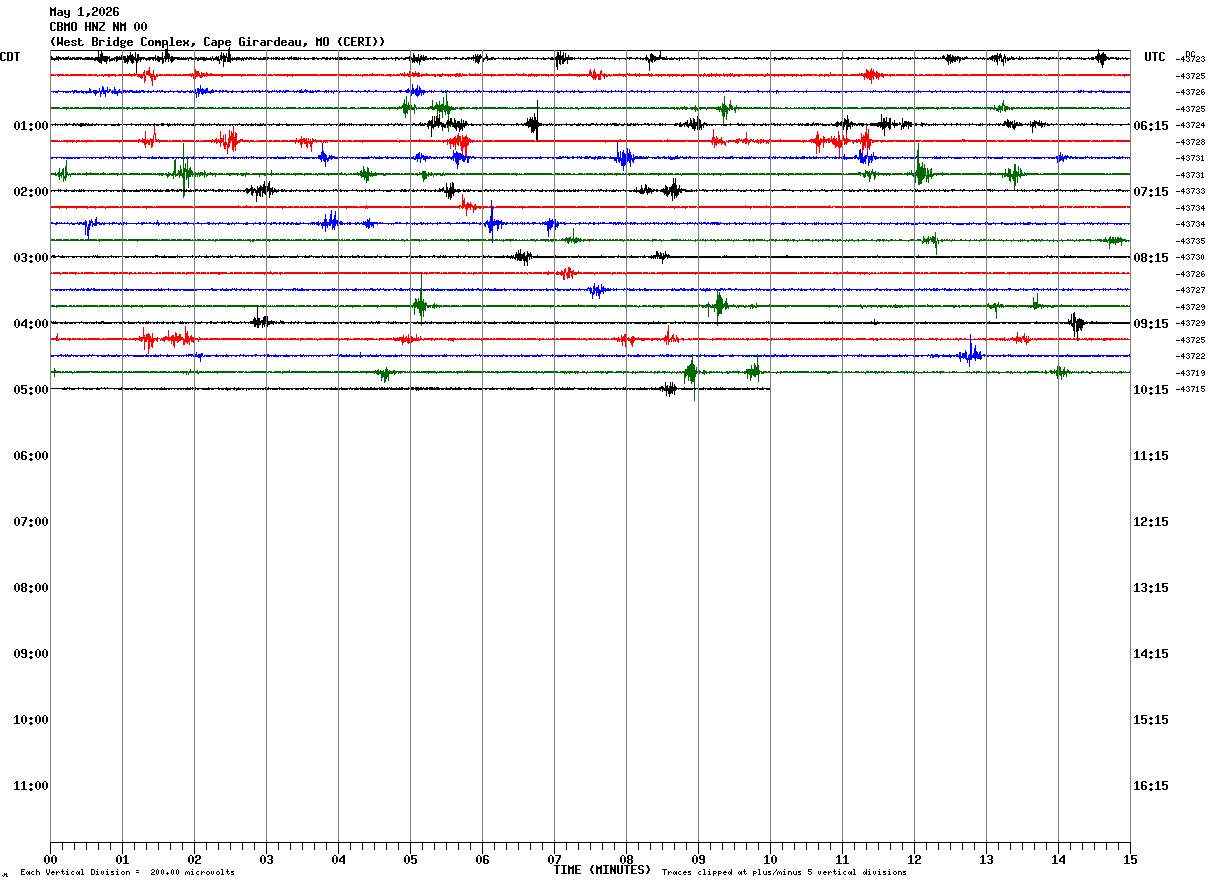
Task: Click minute 15 tick label on axis
Action: pos(1130,860)
